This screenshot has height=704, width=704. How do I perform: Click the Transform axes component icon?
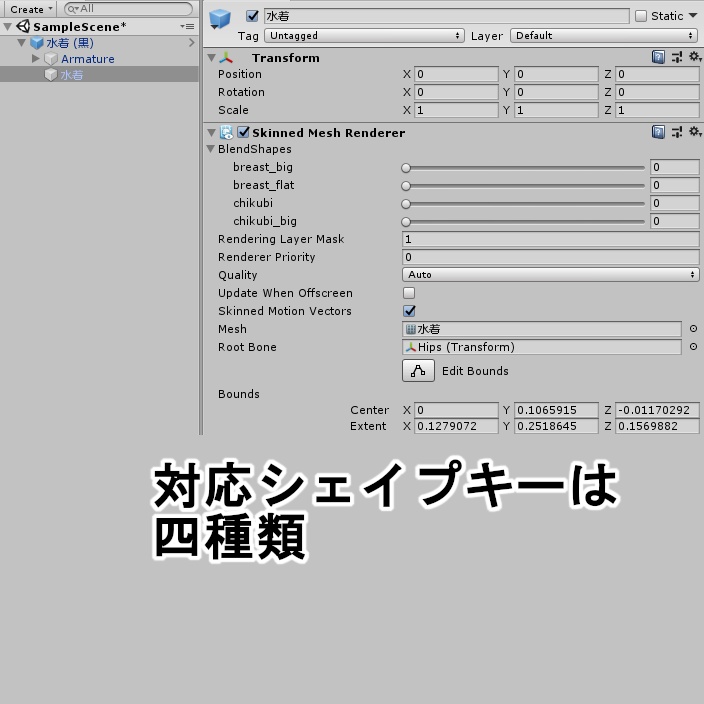[x=226, y=57]
